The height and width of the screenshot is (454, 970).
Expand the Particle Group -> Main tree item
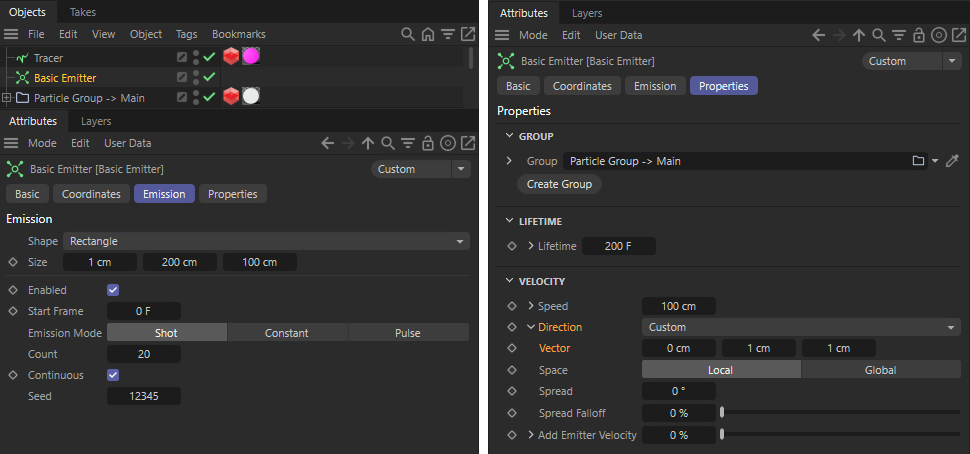pos(6,98)
